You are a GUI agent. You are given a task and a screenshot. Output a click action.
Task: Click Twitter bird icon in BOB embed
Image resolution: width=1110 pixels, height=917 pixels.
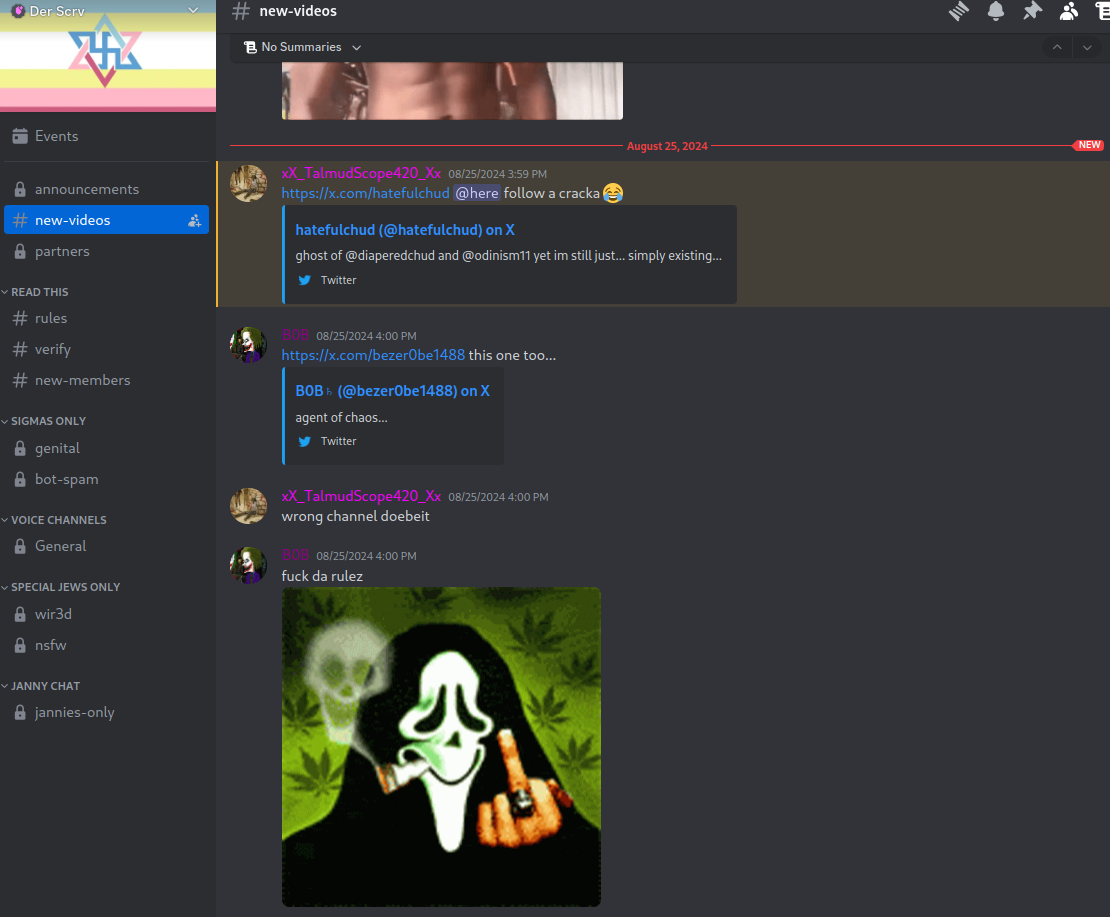[x=304, y=441]
